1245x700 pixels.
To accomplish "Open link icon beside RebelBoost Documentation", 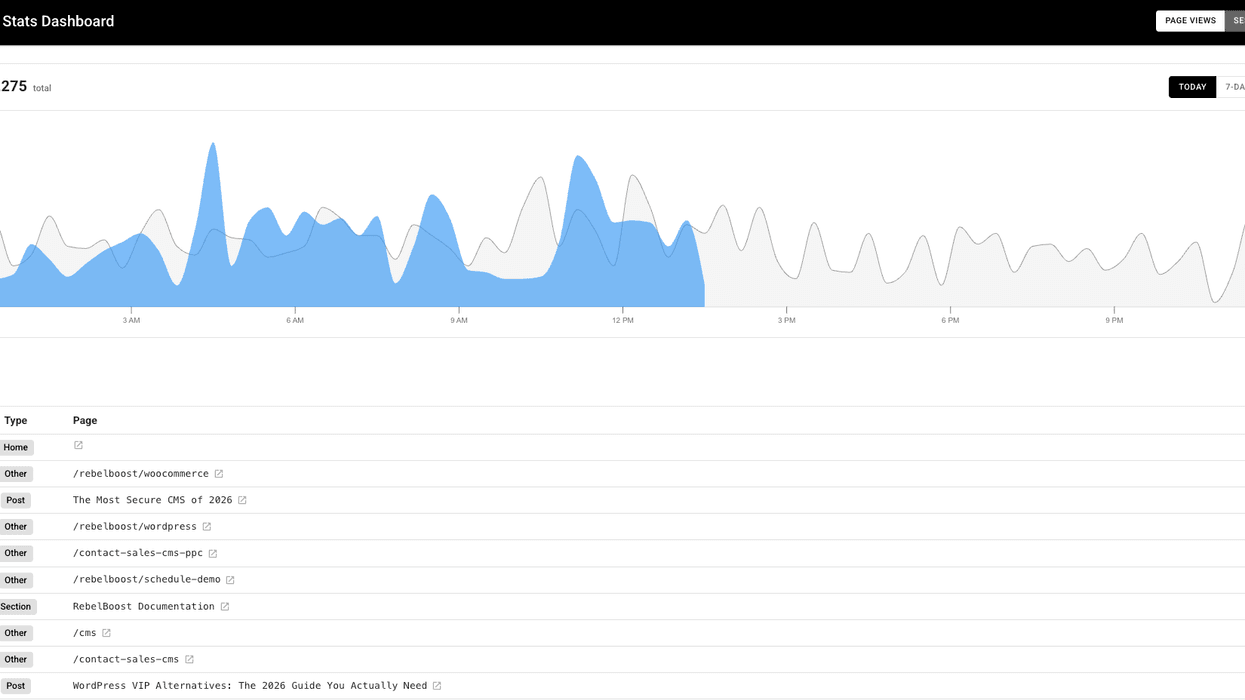I will click(224, 606).
